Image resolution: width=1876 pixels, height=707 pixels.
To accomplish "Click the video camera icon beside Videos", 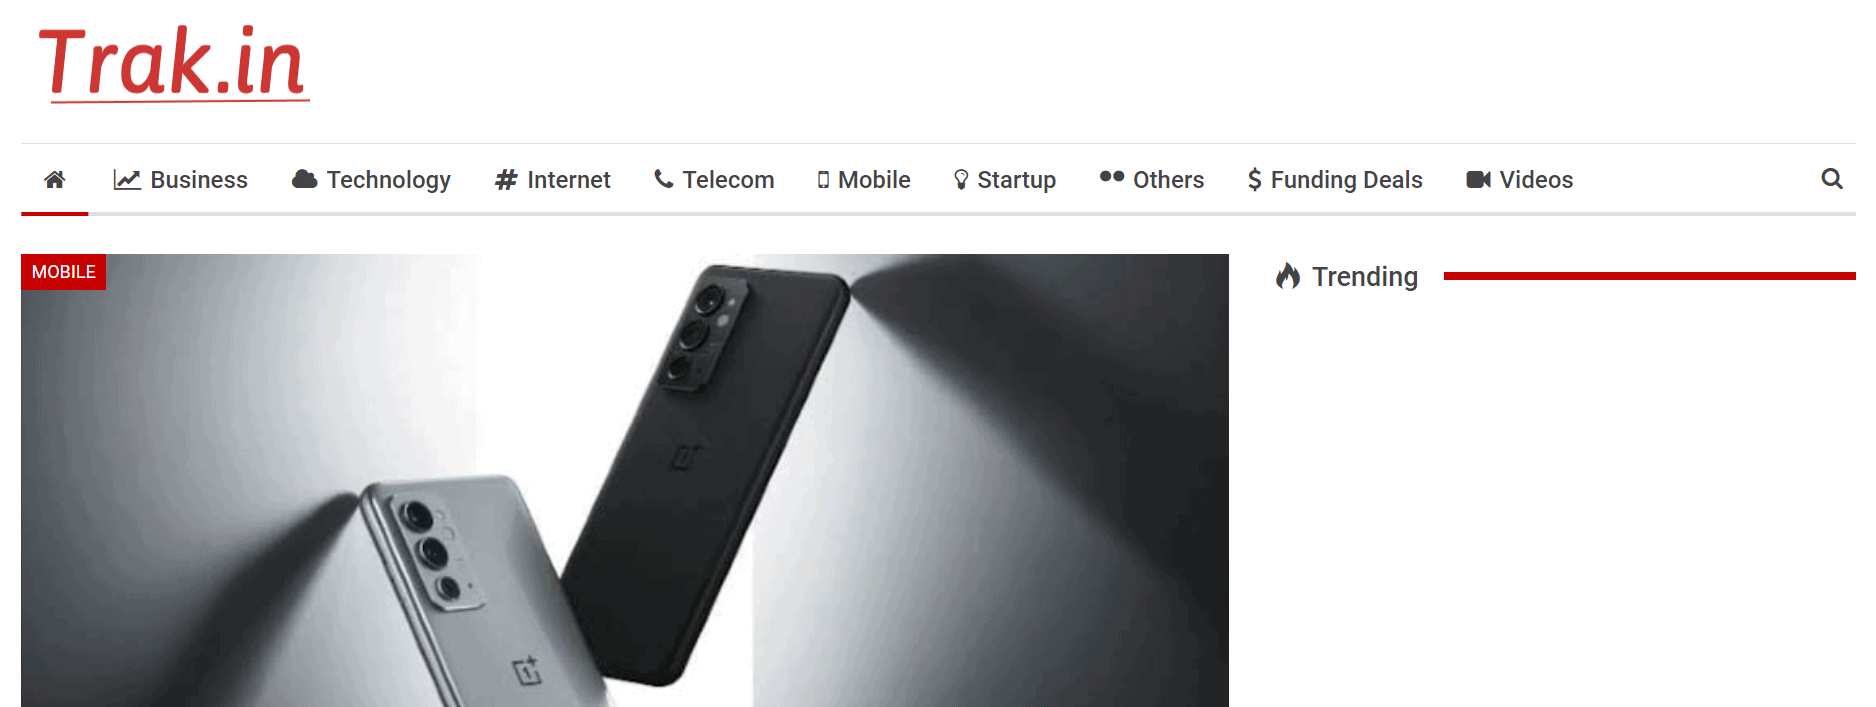I will 1478,180.
